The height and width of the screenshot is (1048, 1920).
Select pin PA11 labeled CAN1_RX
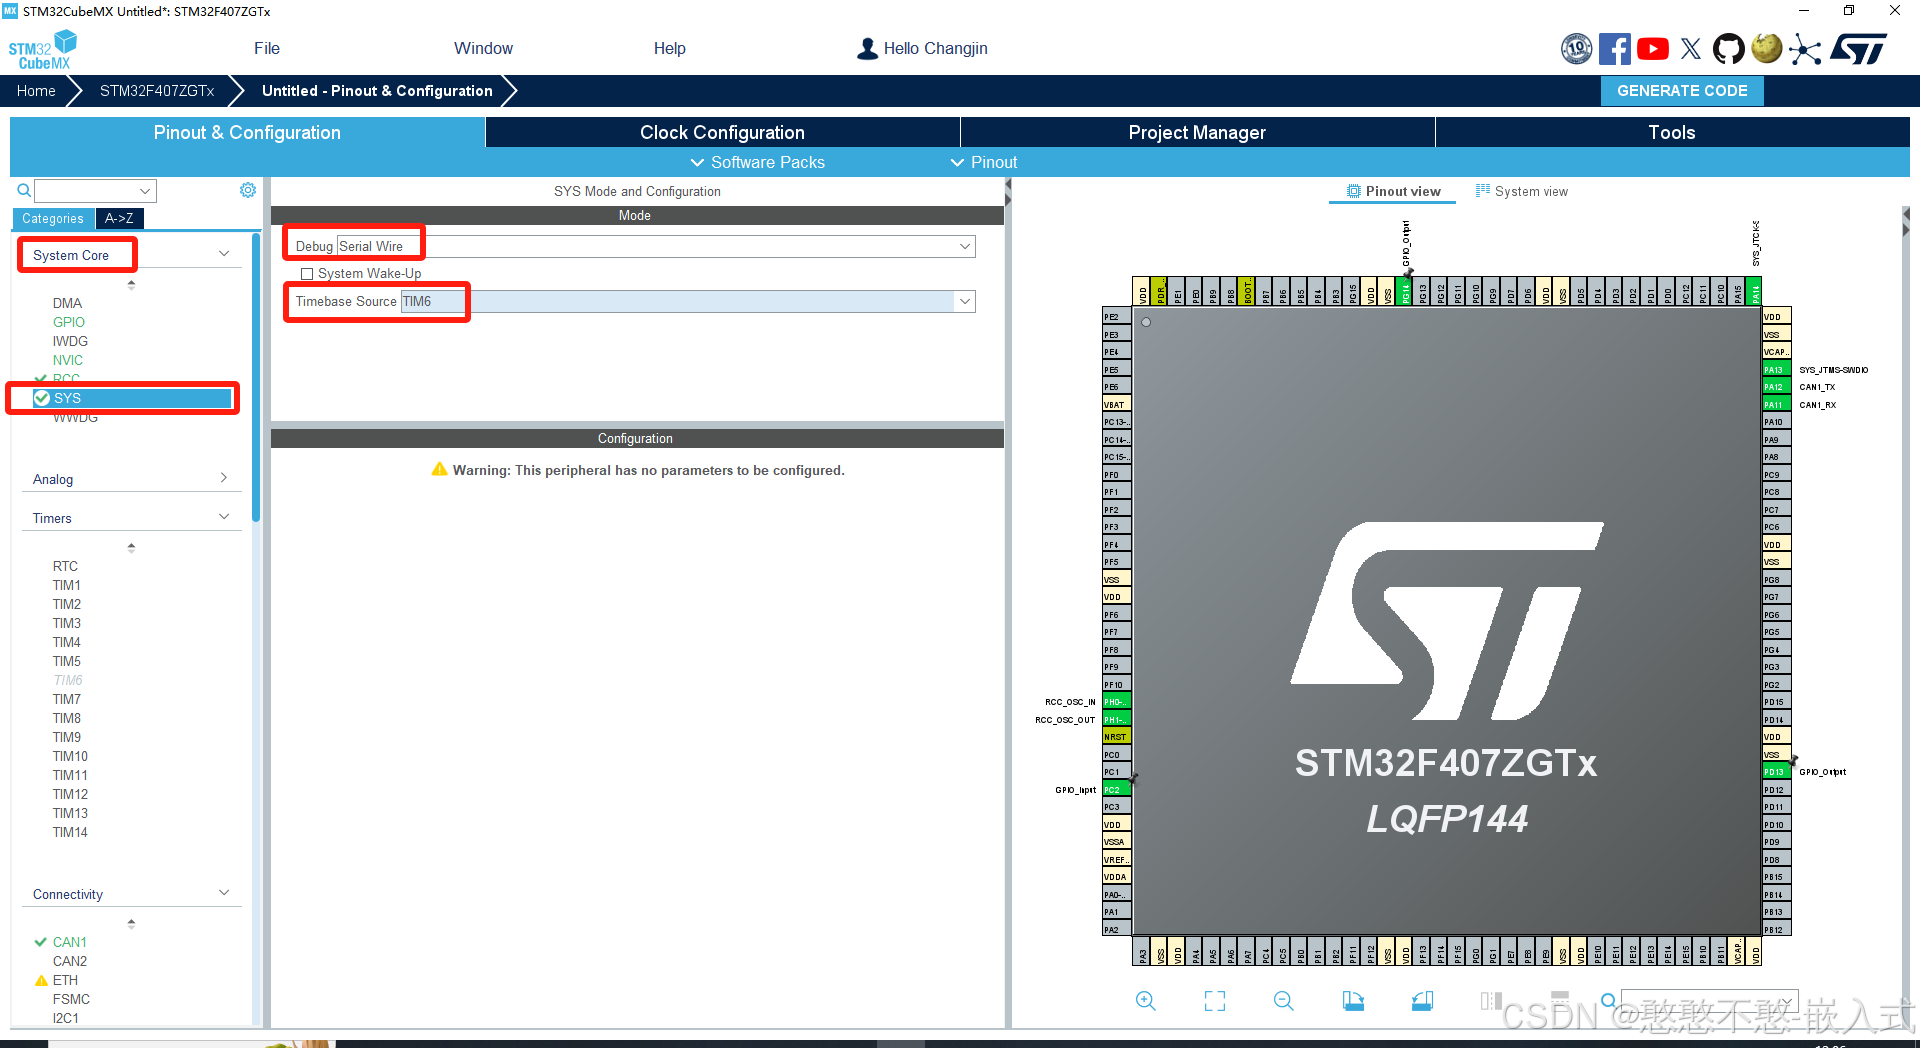1776,405
